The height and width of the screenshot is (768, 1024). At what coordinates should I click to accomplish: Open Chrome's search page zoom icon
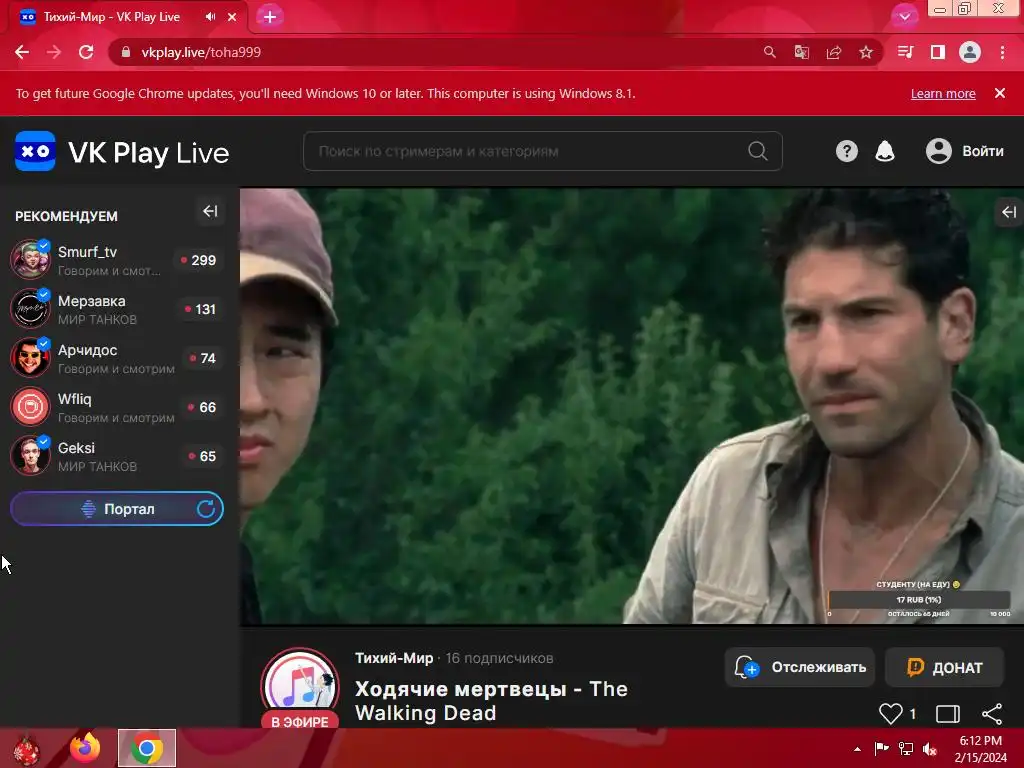click(769, 52)
